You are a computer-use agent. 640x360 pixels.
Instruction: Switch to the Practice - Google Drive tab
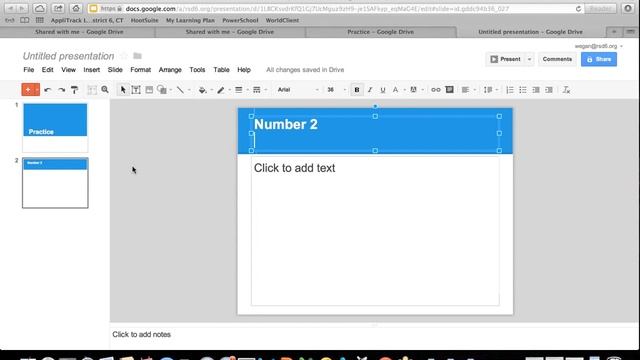point(380,32)
